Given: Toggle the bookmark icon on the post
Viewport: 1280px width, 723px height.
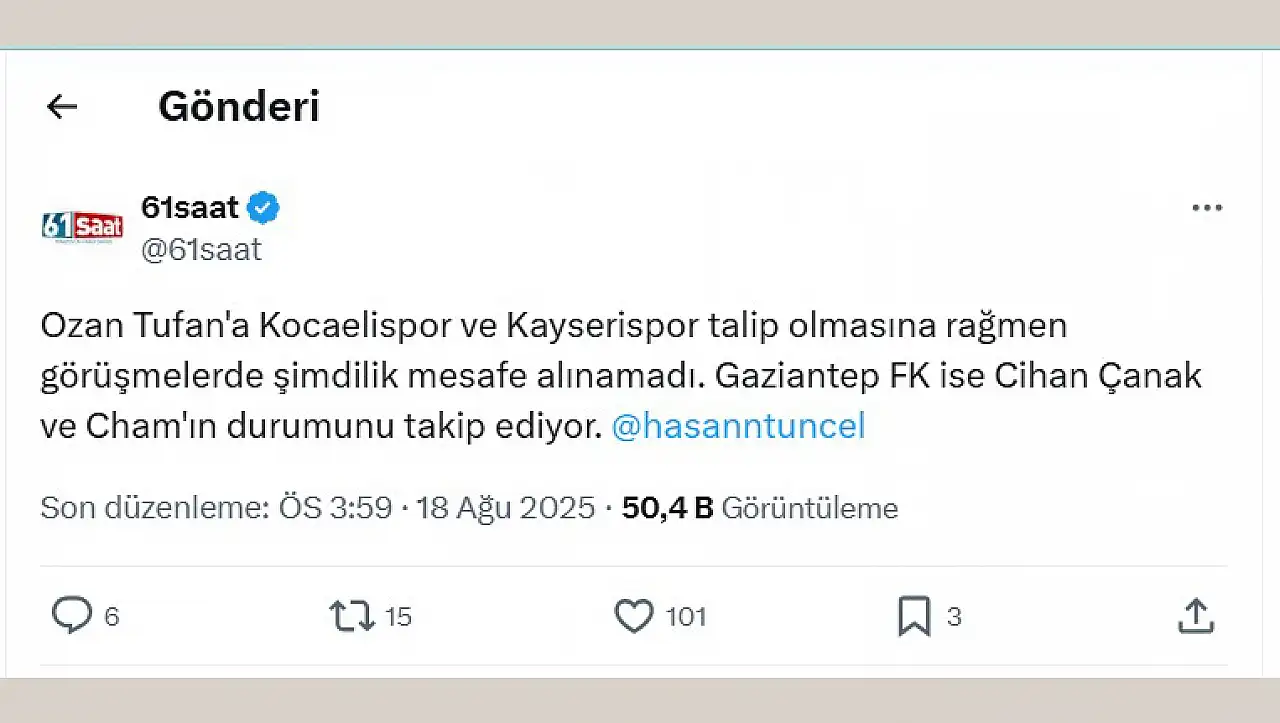Looking at the screenshot, I should pos(914,616).
